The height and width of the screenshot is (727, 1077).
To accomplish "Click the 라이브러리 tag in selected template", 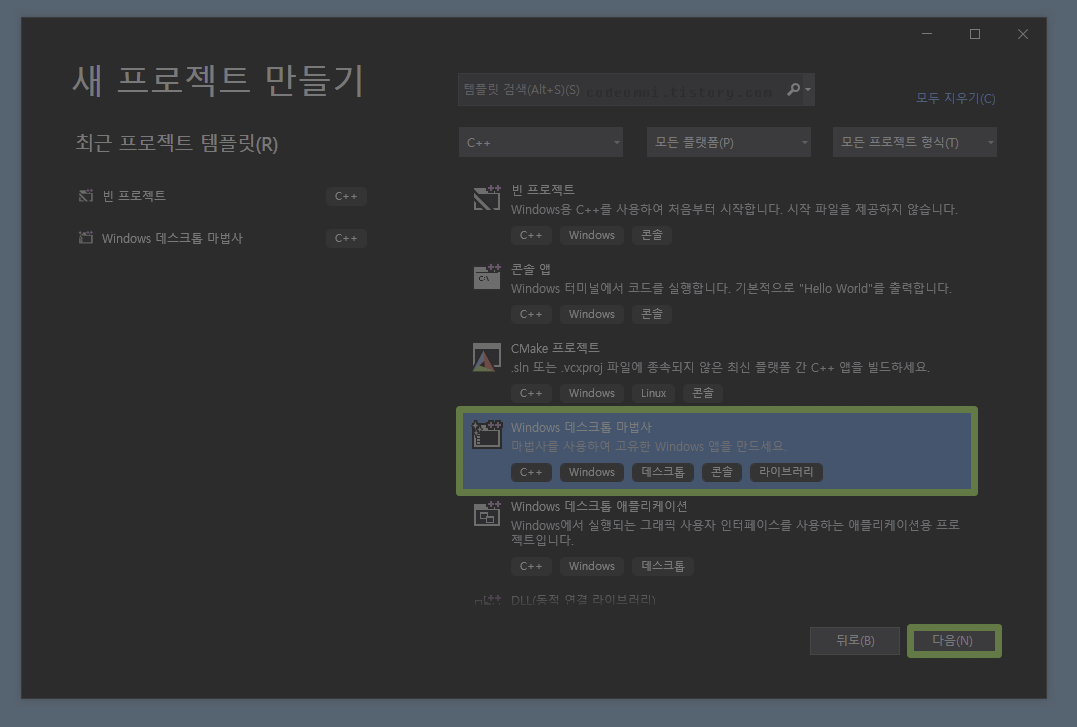I will pos(786,472).
